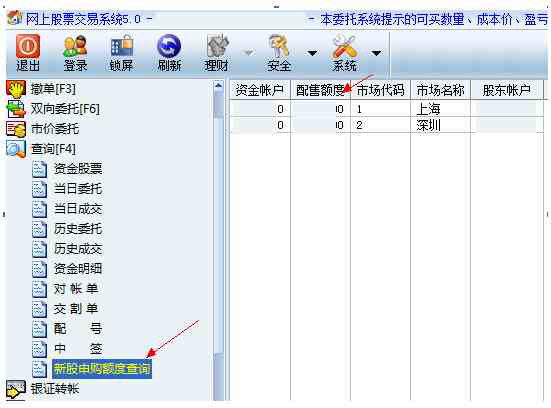
Task: Click document icon beside 交割单
Action: pos(39,309)
